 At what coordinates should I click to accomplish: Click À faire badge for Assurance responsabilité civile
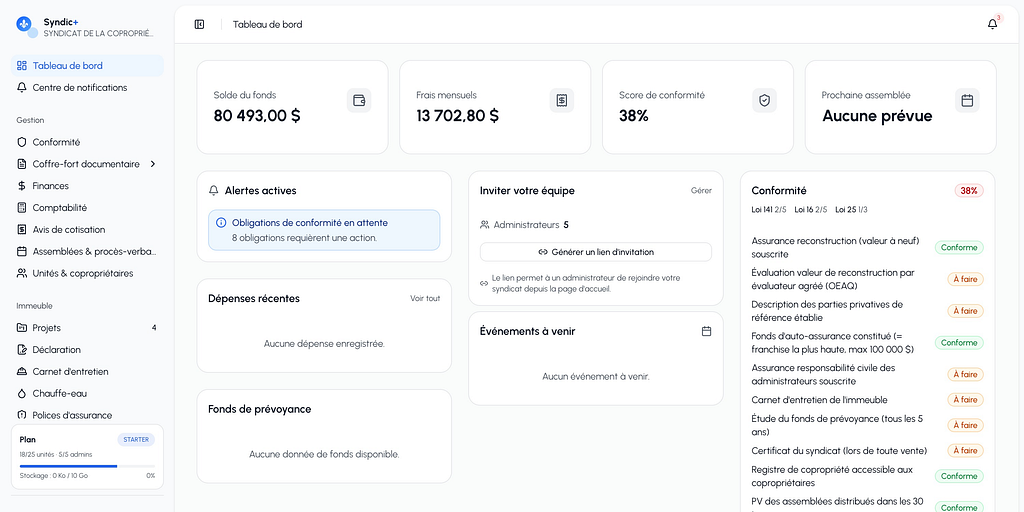click(x=965, y=374)
